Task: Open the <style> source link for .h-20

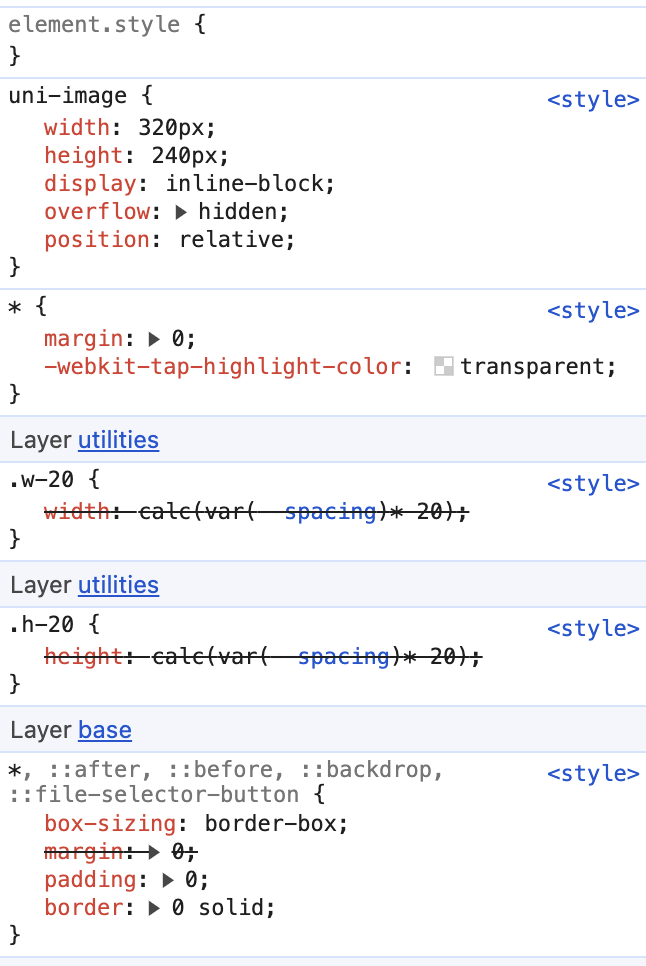Action: pyautogui.click(x=593, y=629)
